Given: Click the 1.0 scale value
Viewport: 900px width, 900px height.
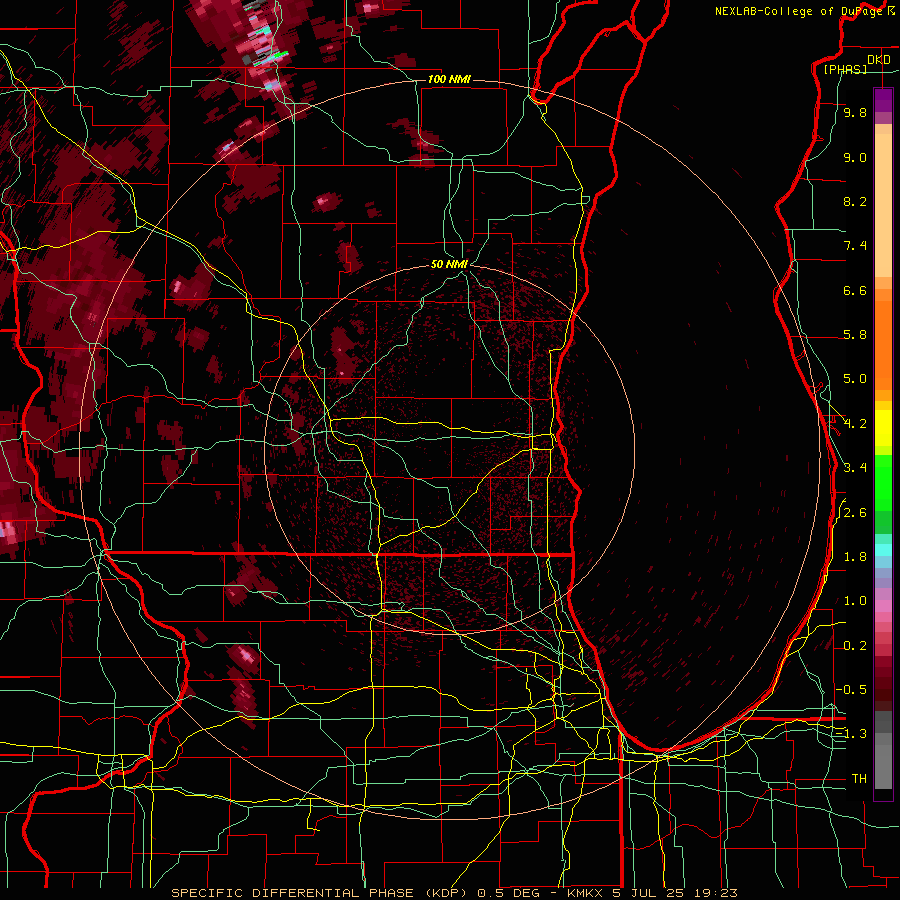Looking at the screenshot, I should point(855,601).
